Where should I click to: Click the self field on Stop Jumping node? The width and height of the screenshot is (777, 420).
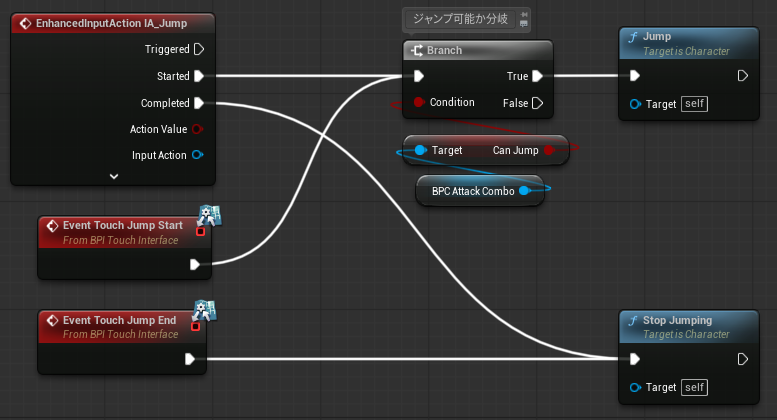(x=694, y=387)
